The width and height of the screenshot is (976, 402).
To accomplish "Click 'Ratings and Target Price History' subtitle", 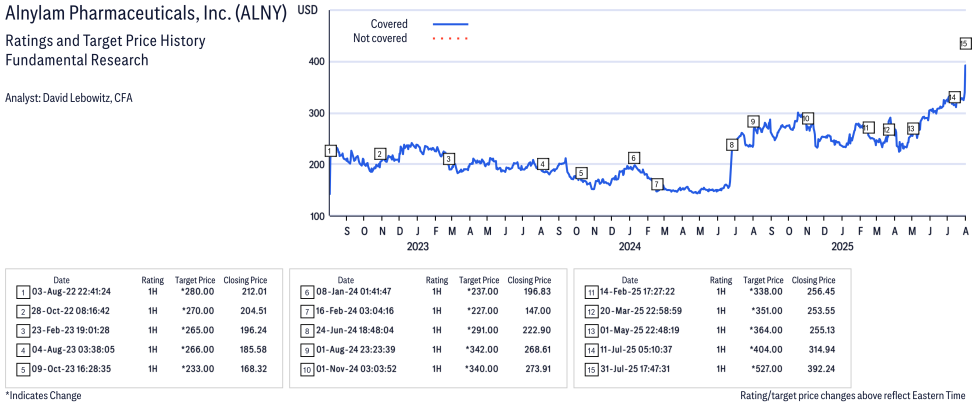I will (105, 42).
